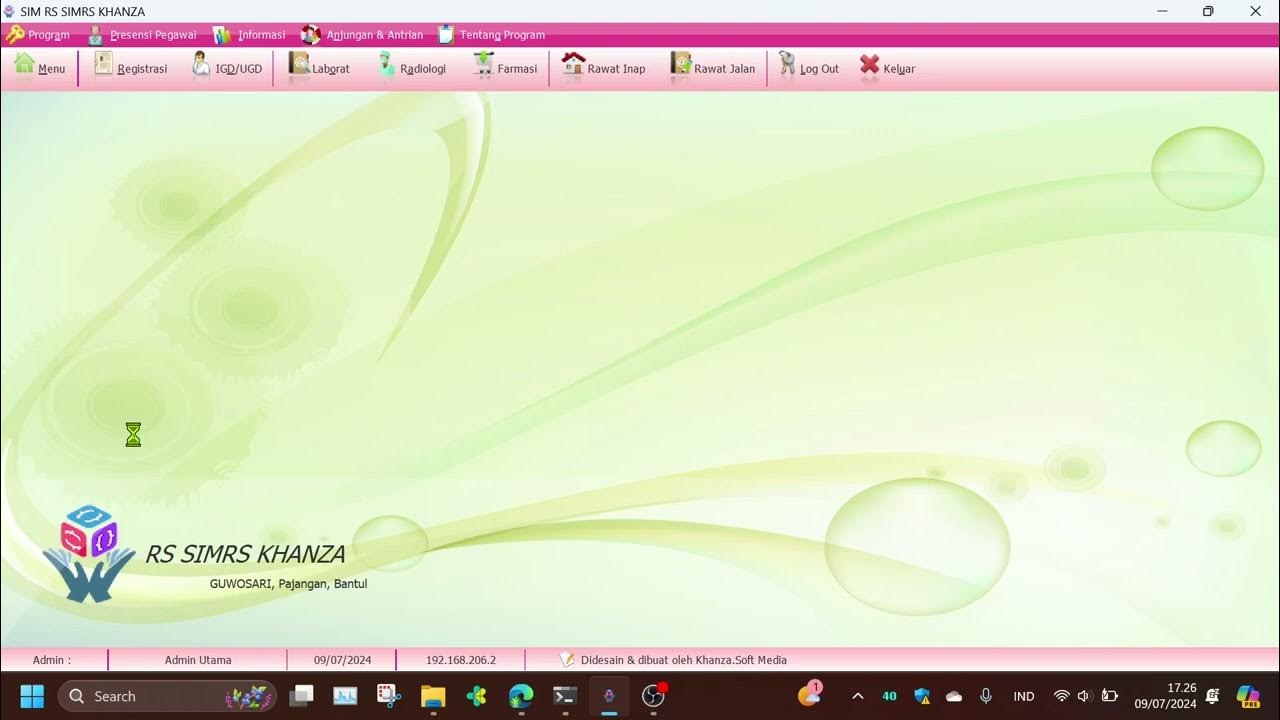Open File Explorer from the taskbar
This screenshot has height=720, width=1280.
tap(433, 696)
